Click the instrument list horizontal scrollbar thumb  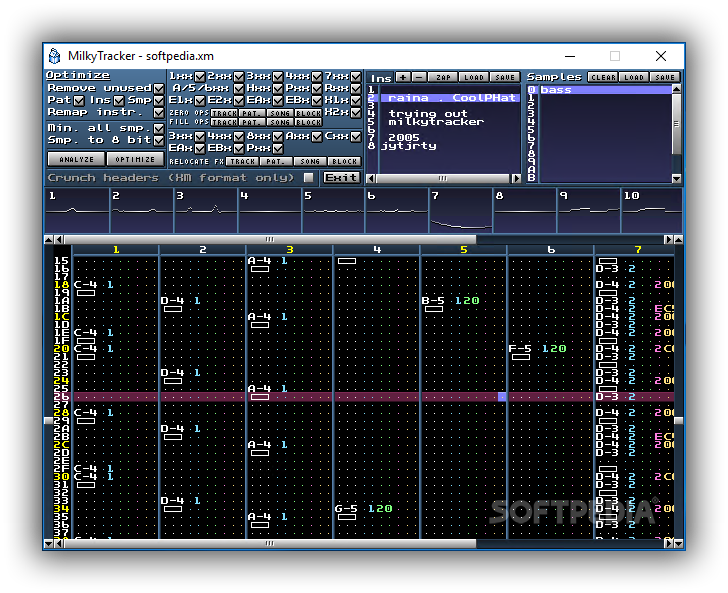443,178
